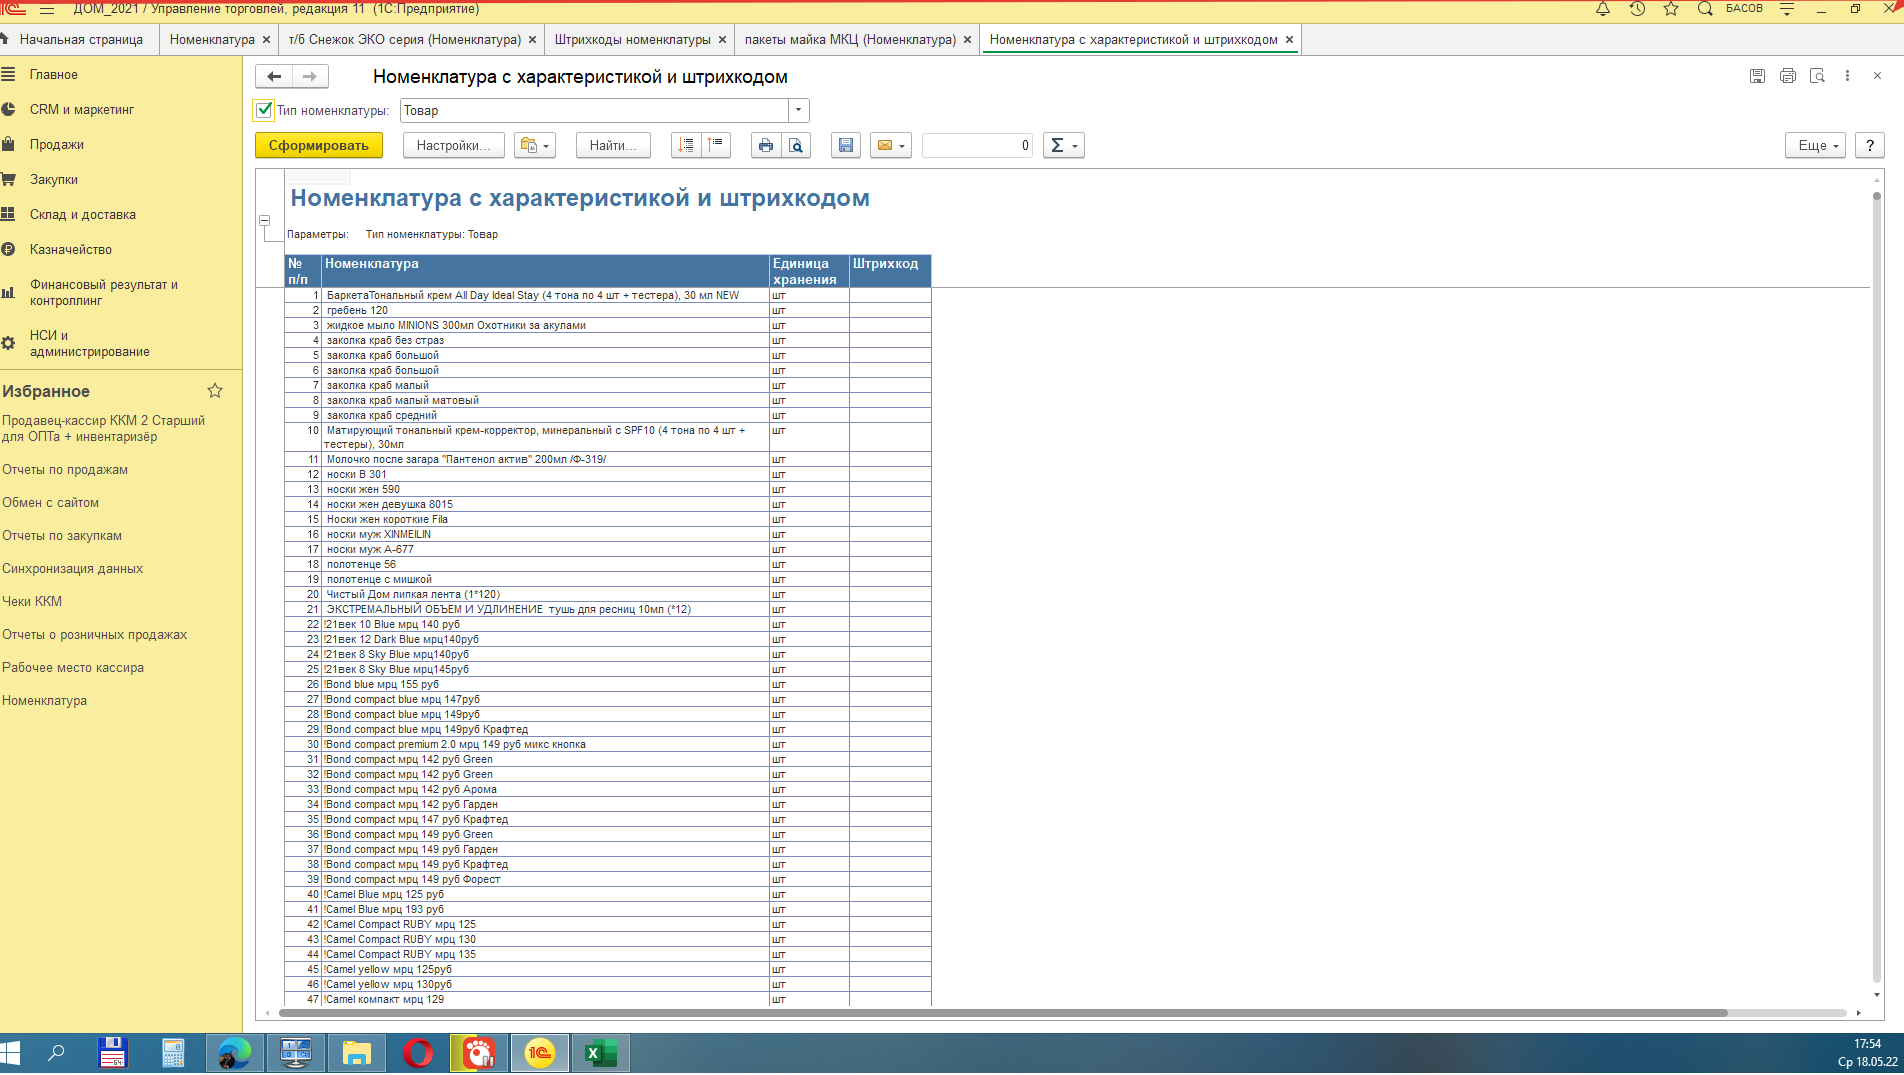Open Чеки ККМ favorite
Image resolution: width=1904 pixels, height=1075 pixels.
pyautogui.click(x=32, y=602)
